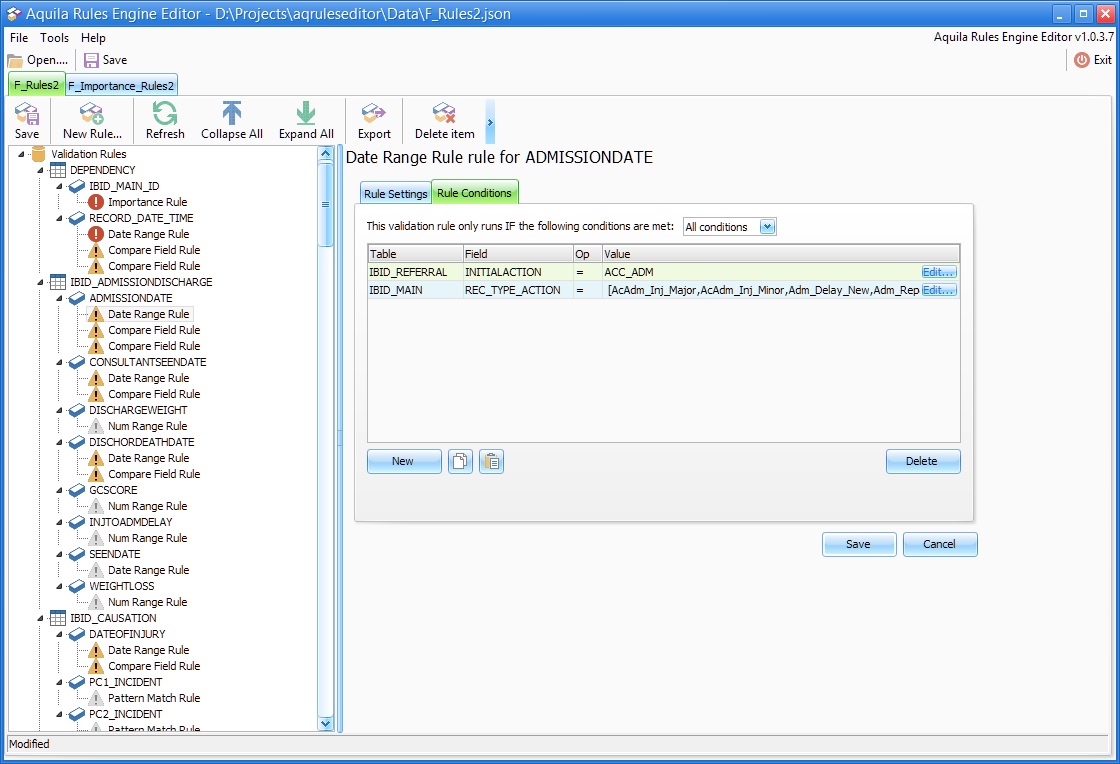Open the Tools menu
The image size is (1120, 764).
[55, 38]
